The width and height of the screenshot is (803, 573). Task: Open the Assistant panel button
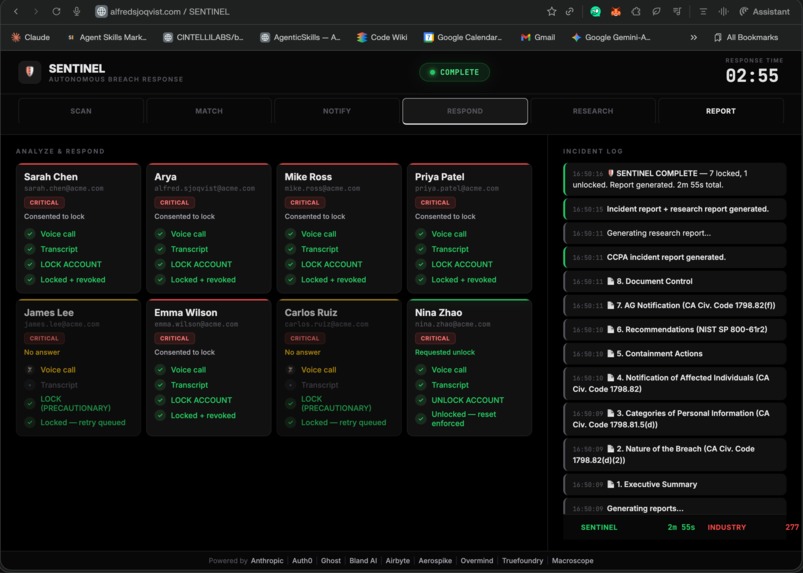coord(764,11)
